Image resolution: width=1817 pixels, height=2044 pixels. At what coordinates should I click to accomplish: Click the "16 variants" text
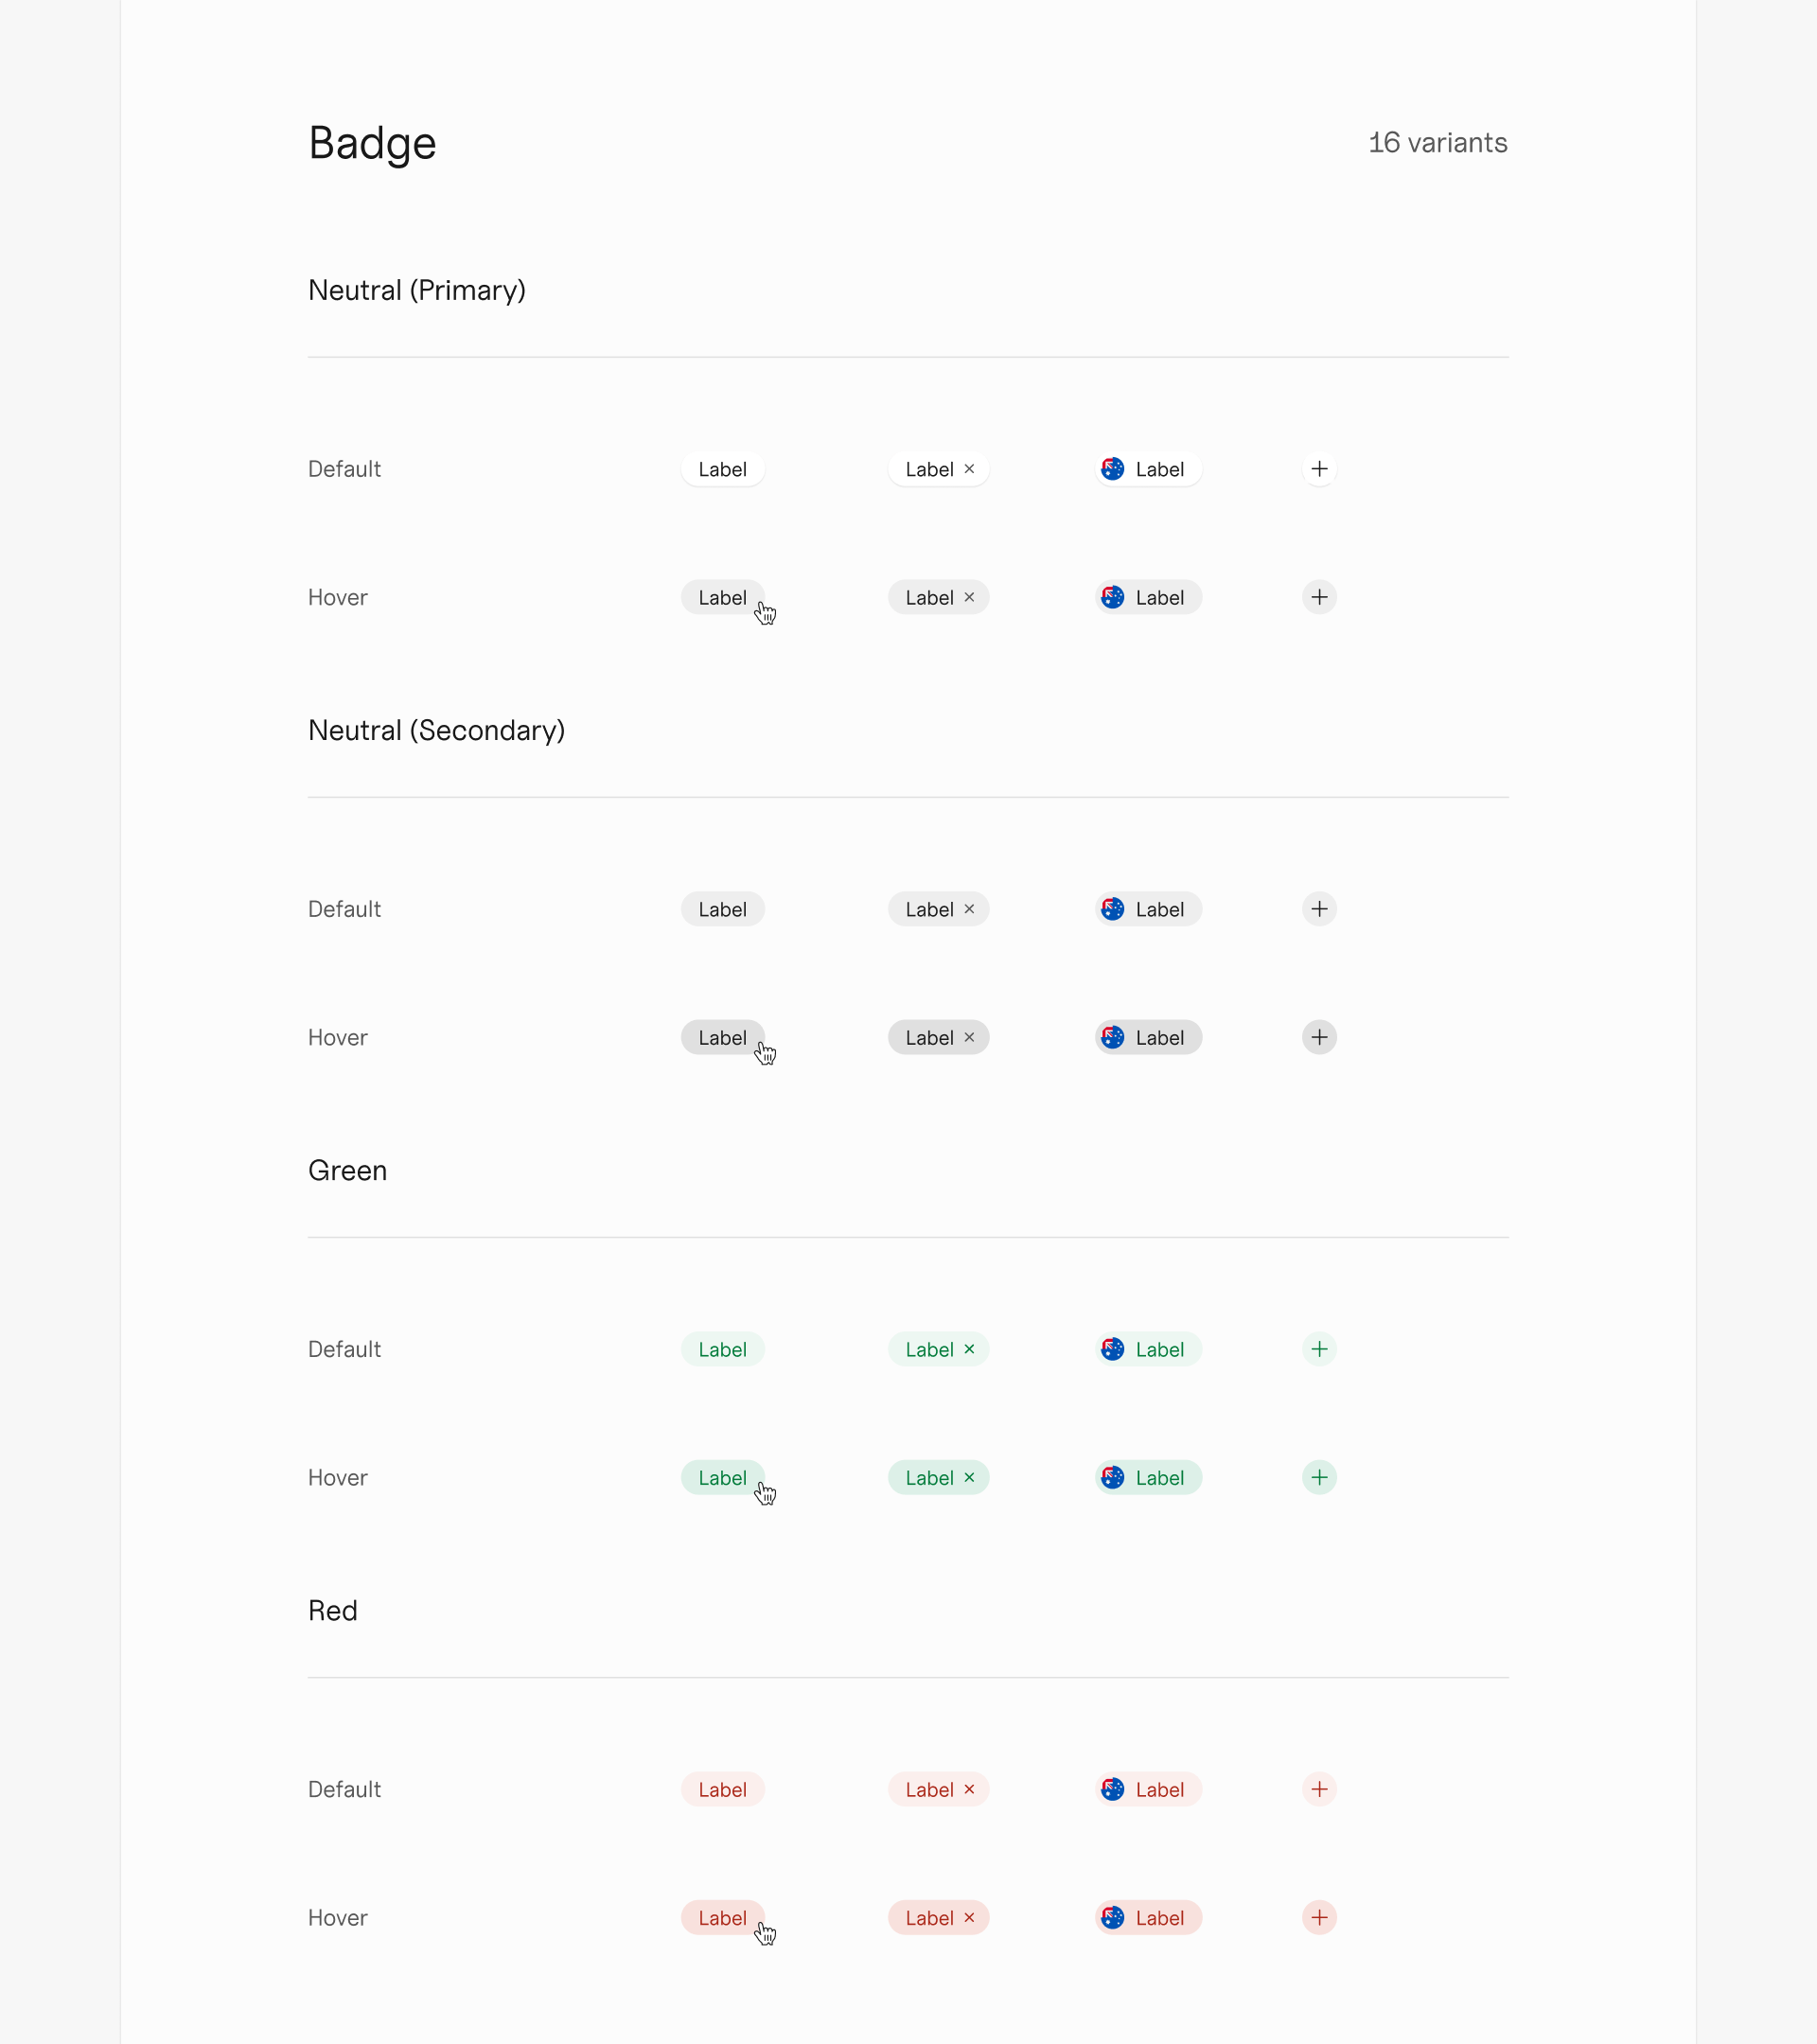coord(1437,143)
